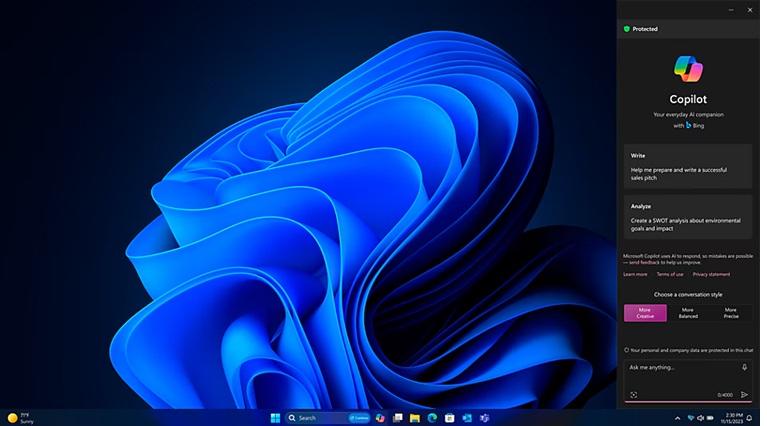Click the Bing logo under the Copilot title

coord(689,125)
